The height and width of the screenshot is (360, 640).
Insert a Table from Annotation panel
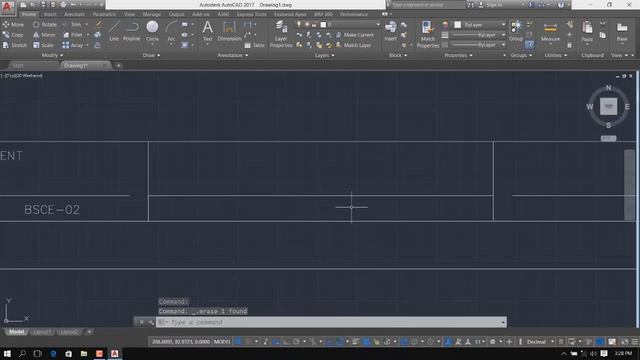click(x=255, y=45)
